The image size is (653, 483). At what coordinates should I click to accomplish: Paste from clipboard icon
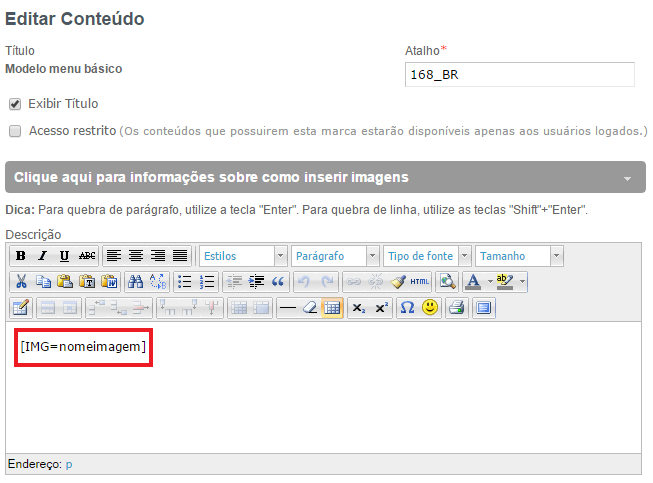(x=65, y=282)
